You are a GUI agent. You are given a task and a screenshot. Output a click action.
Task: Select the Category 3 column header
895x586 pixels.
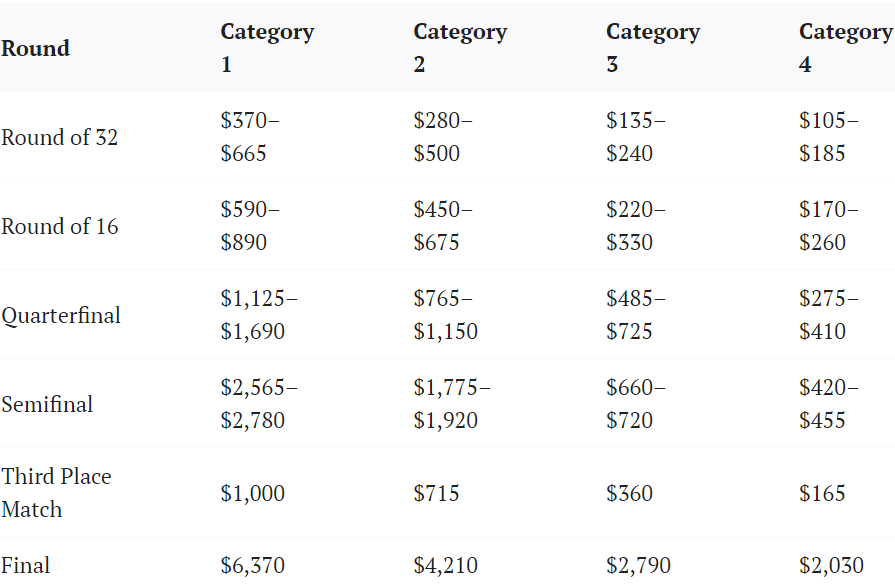click(x=653, y=48)
